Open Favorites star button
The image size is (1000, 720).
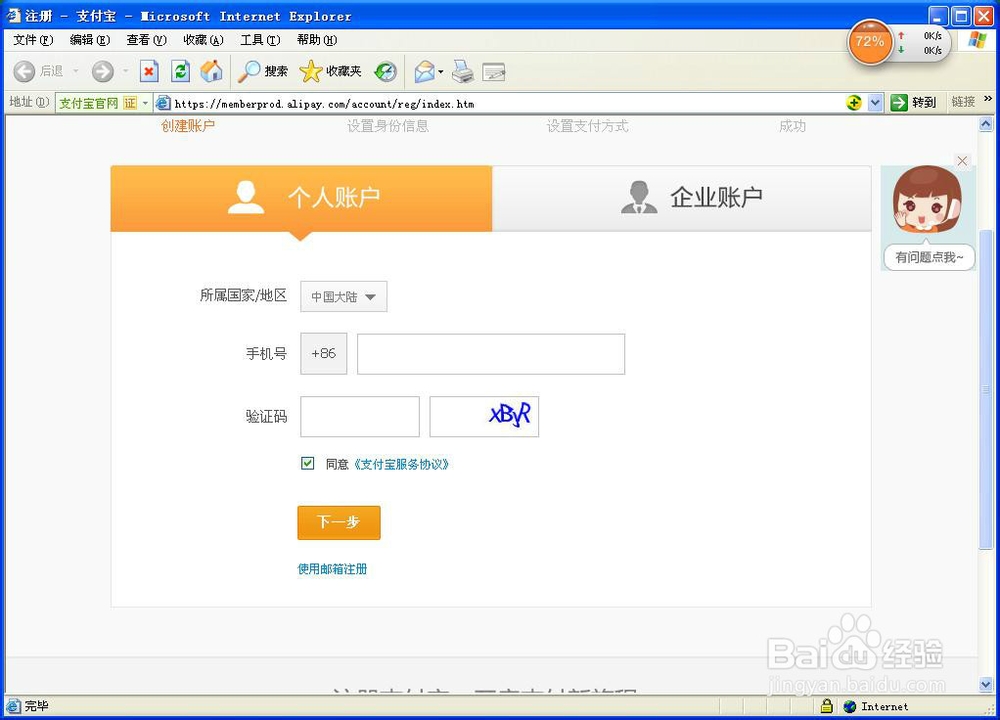point(330,71)
